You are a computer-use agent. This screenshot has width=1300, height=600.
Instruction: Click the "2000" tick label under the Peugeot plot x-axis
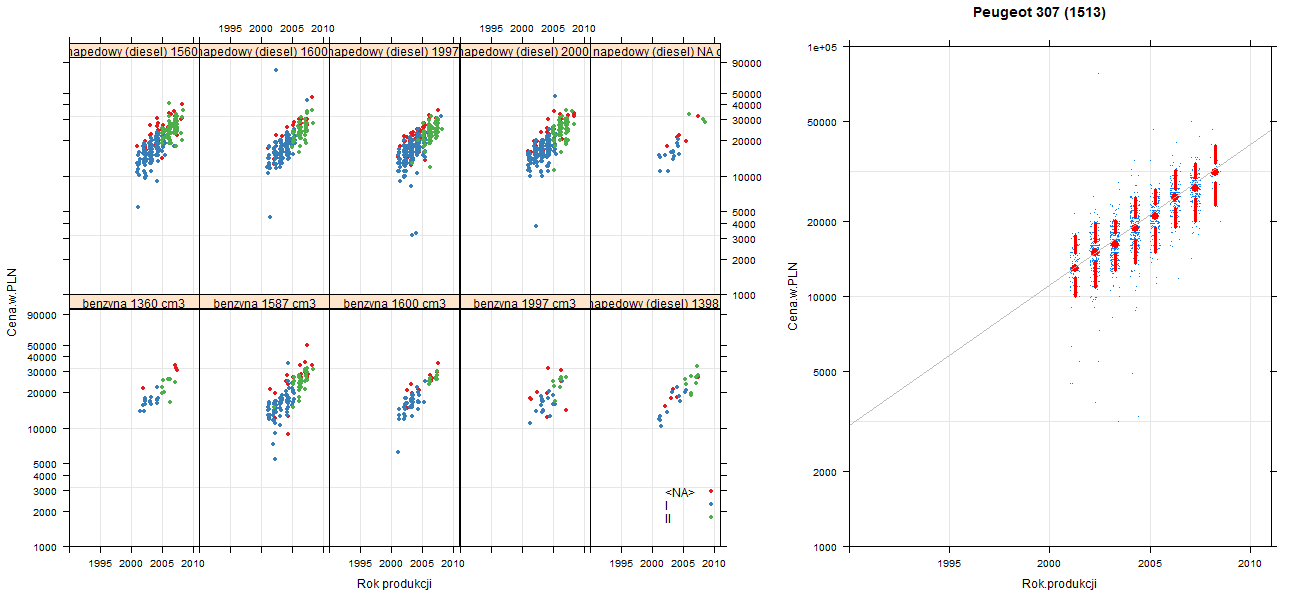pos(1050,564)
